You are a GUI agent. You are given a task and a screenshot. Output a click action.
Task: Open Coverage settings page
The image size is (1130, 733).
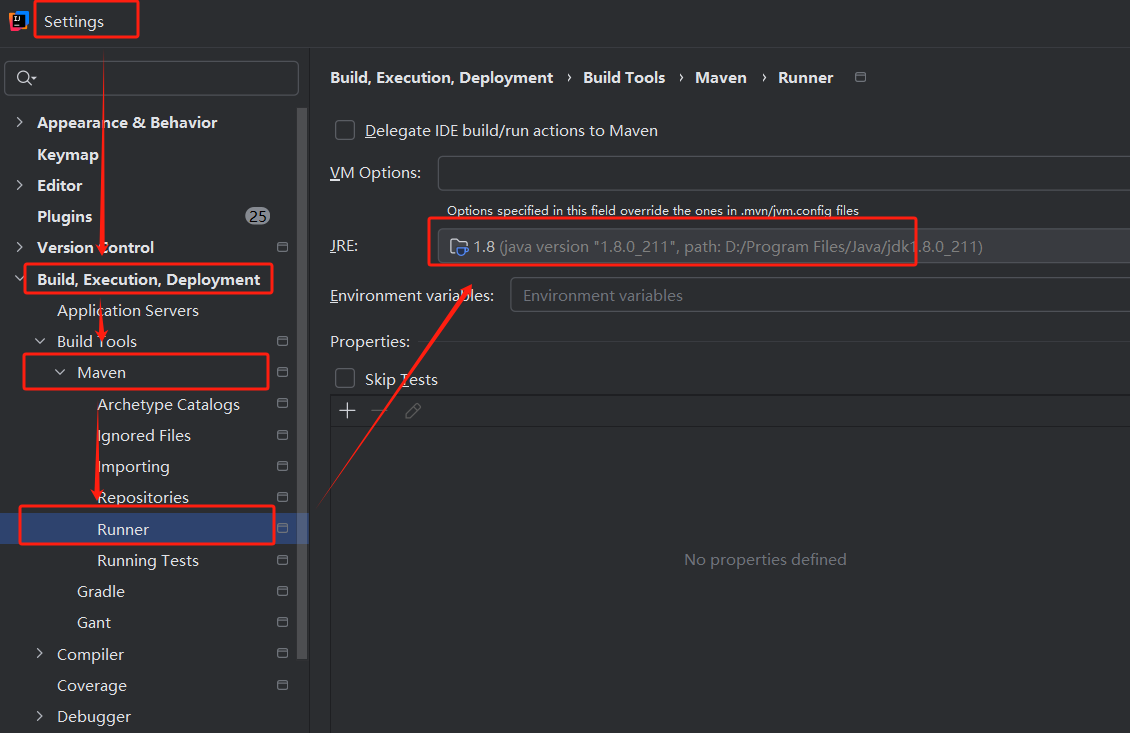point(92,685)
